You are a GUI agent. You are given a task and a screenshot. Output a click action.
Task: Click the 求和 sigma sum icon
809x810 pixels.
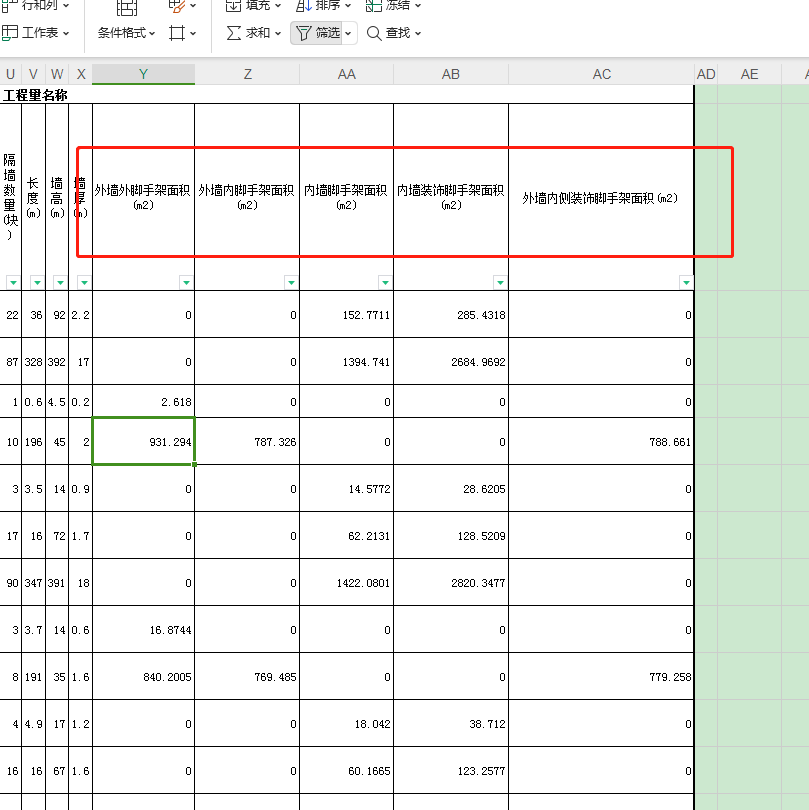(x=234, y=33)
